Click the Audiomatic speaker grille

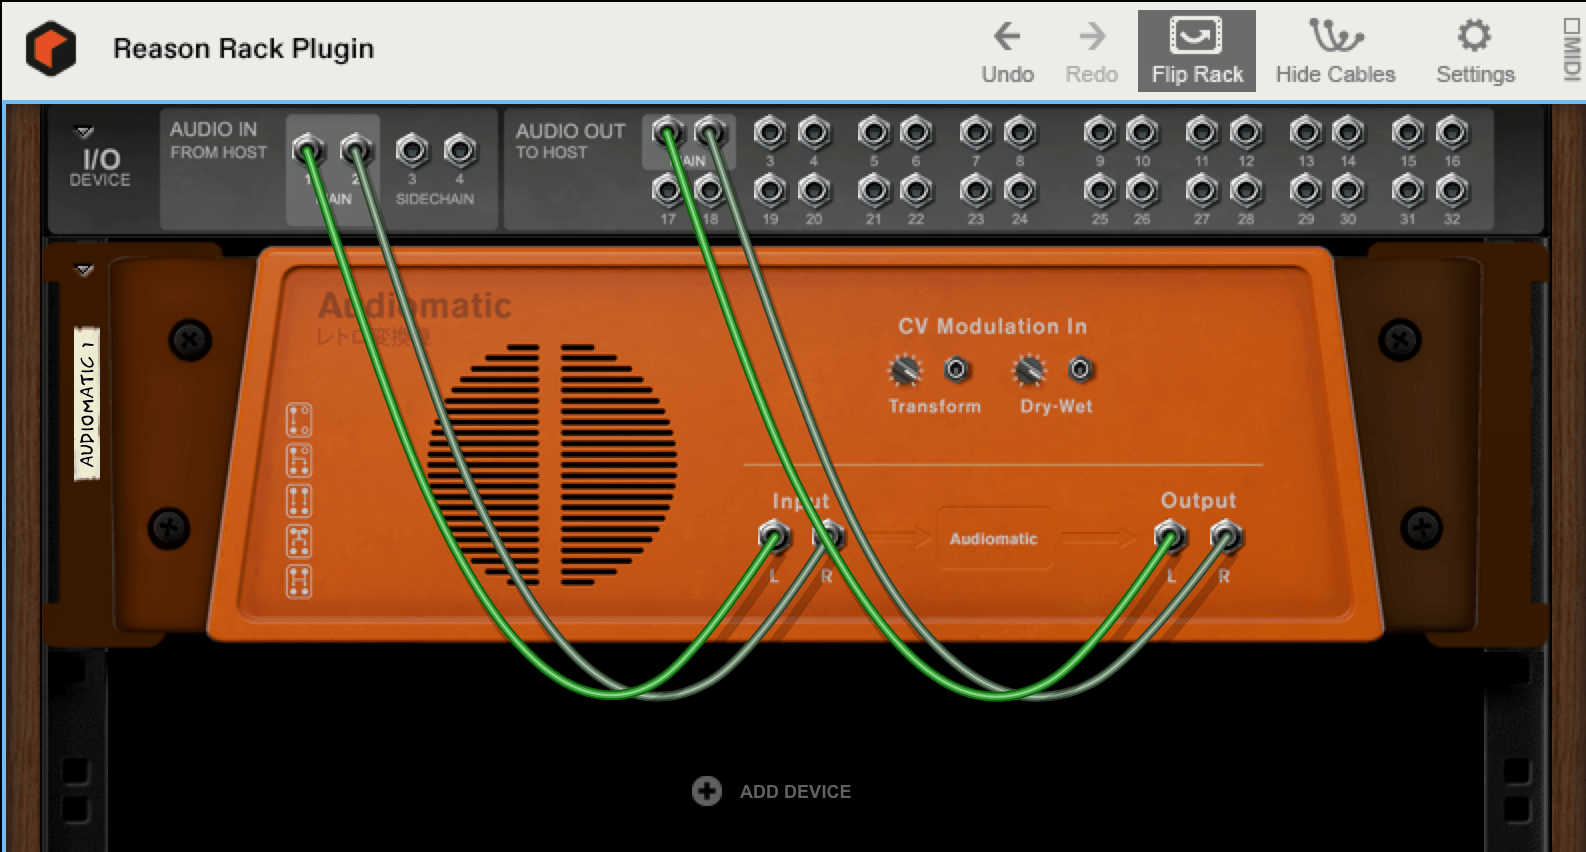pos(552,465)
